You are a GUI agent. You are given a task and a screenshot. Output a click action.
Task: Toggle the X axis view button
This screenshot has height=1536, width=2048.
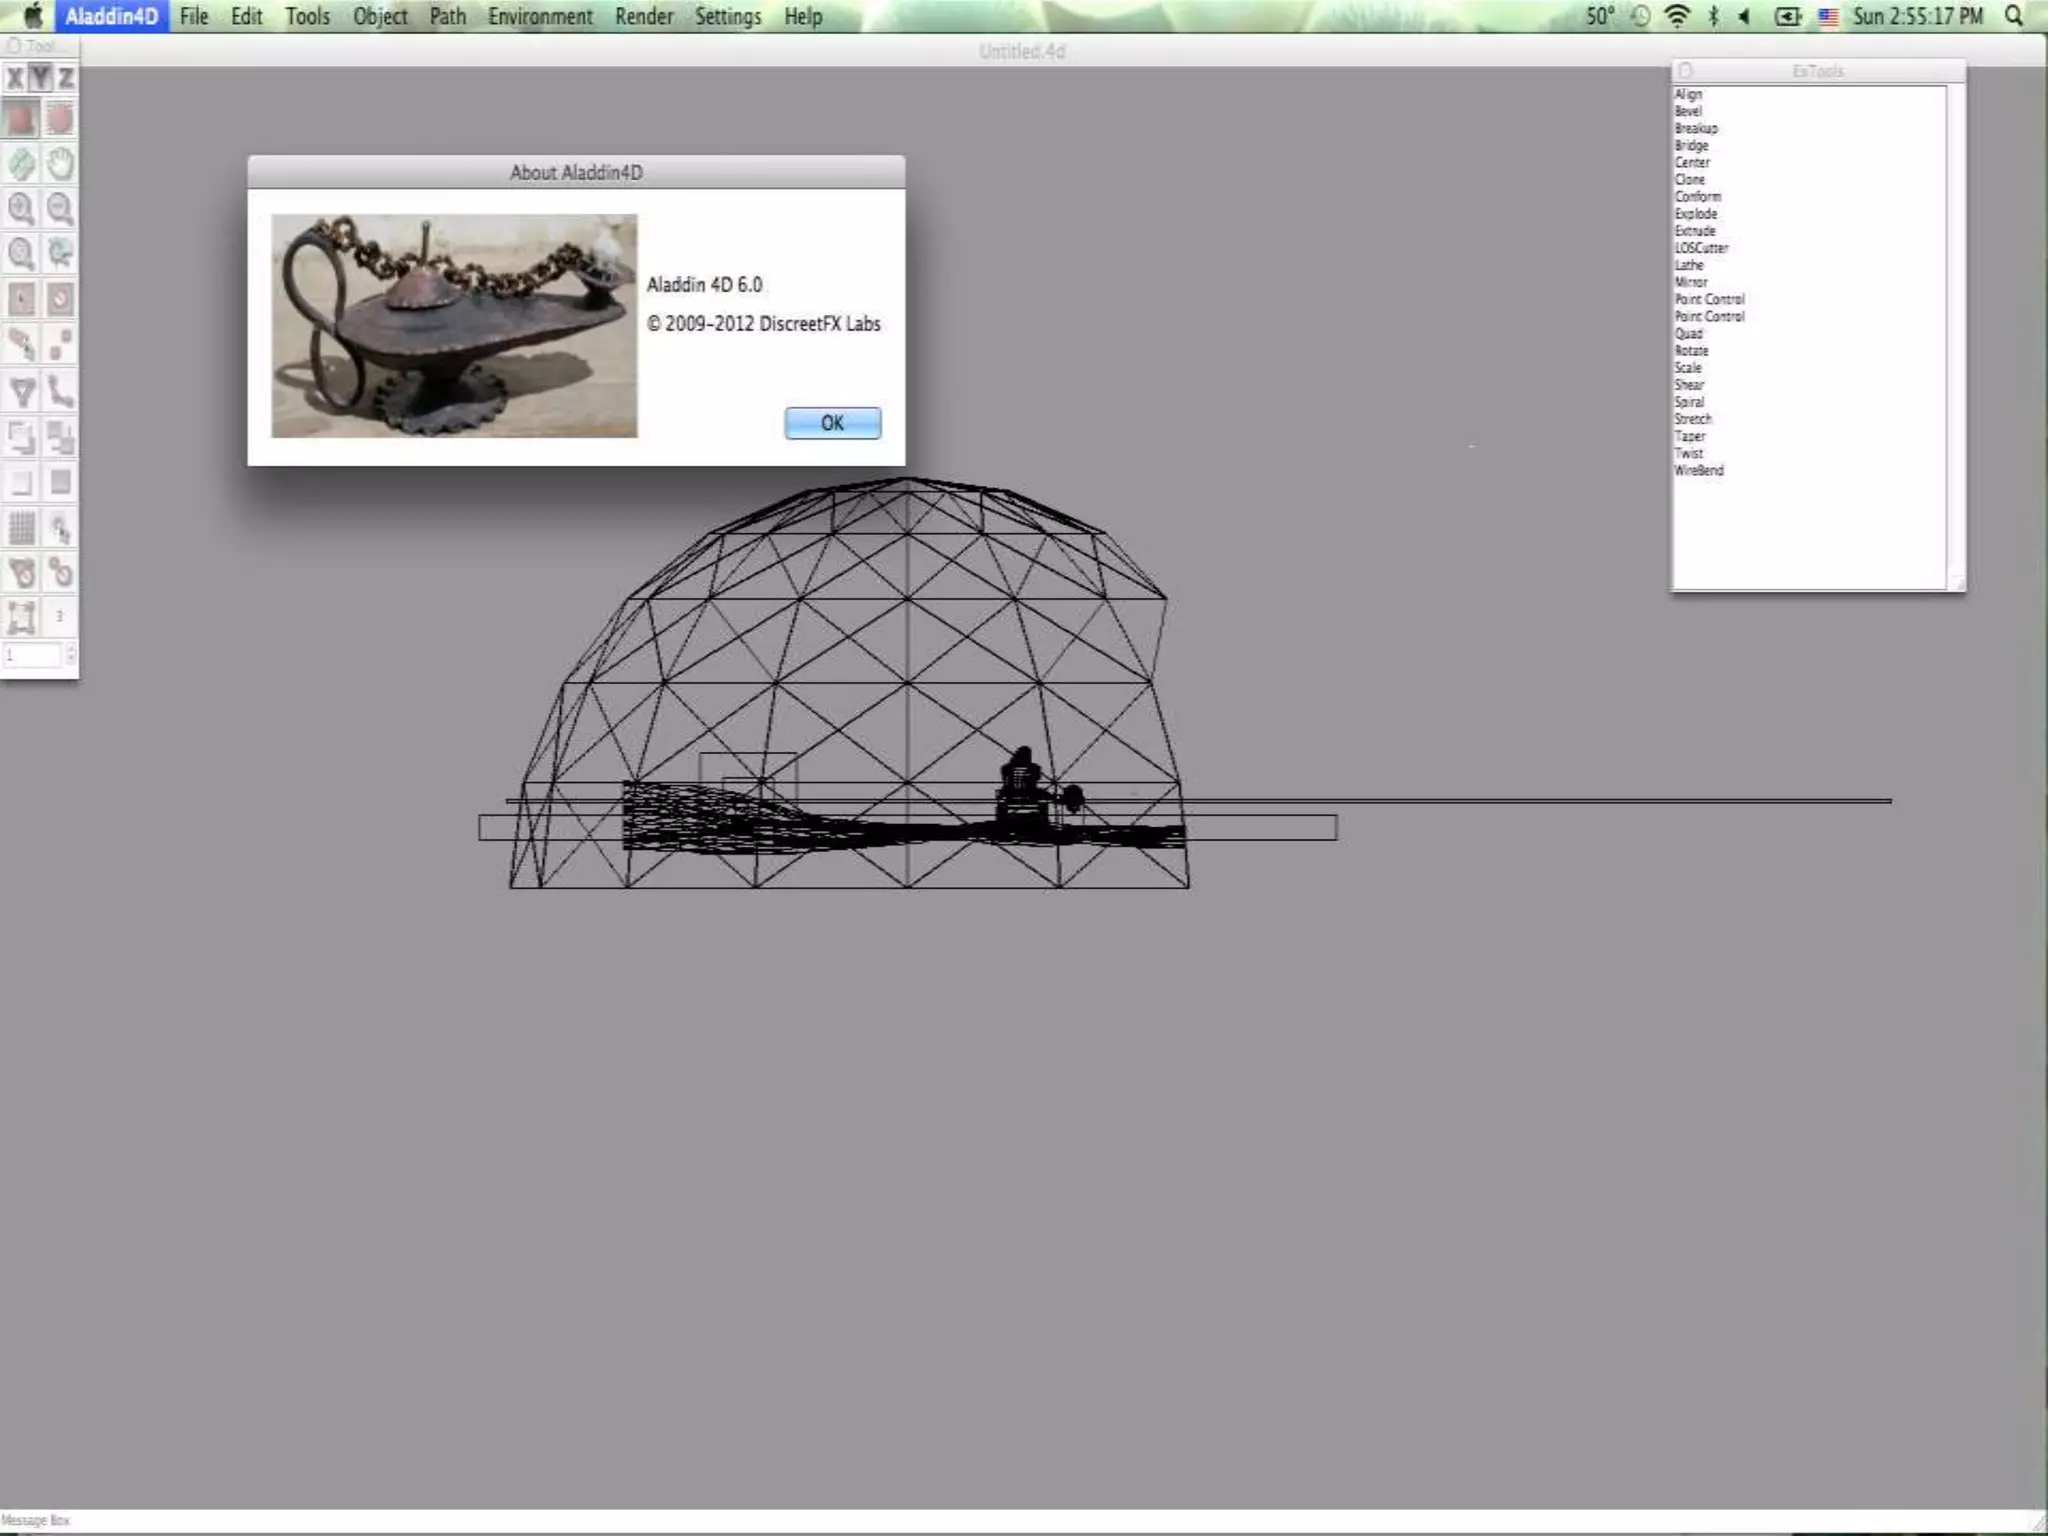pyautogui.click(x=15, y=78)
